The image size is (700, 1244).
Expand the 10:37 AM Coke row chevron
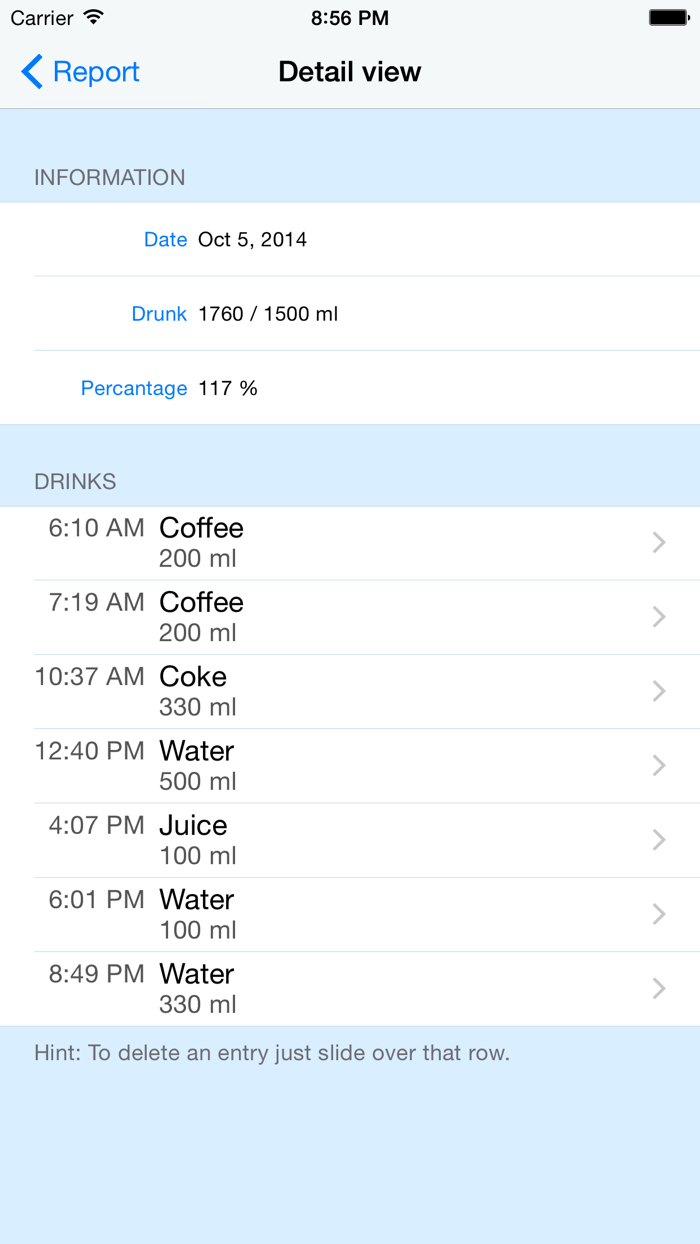pyautogui.click(x=658, y=691)
